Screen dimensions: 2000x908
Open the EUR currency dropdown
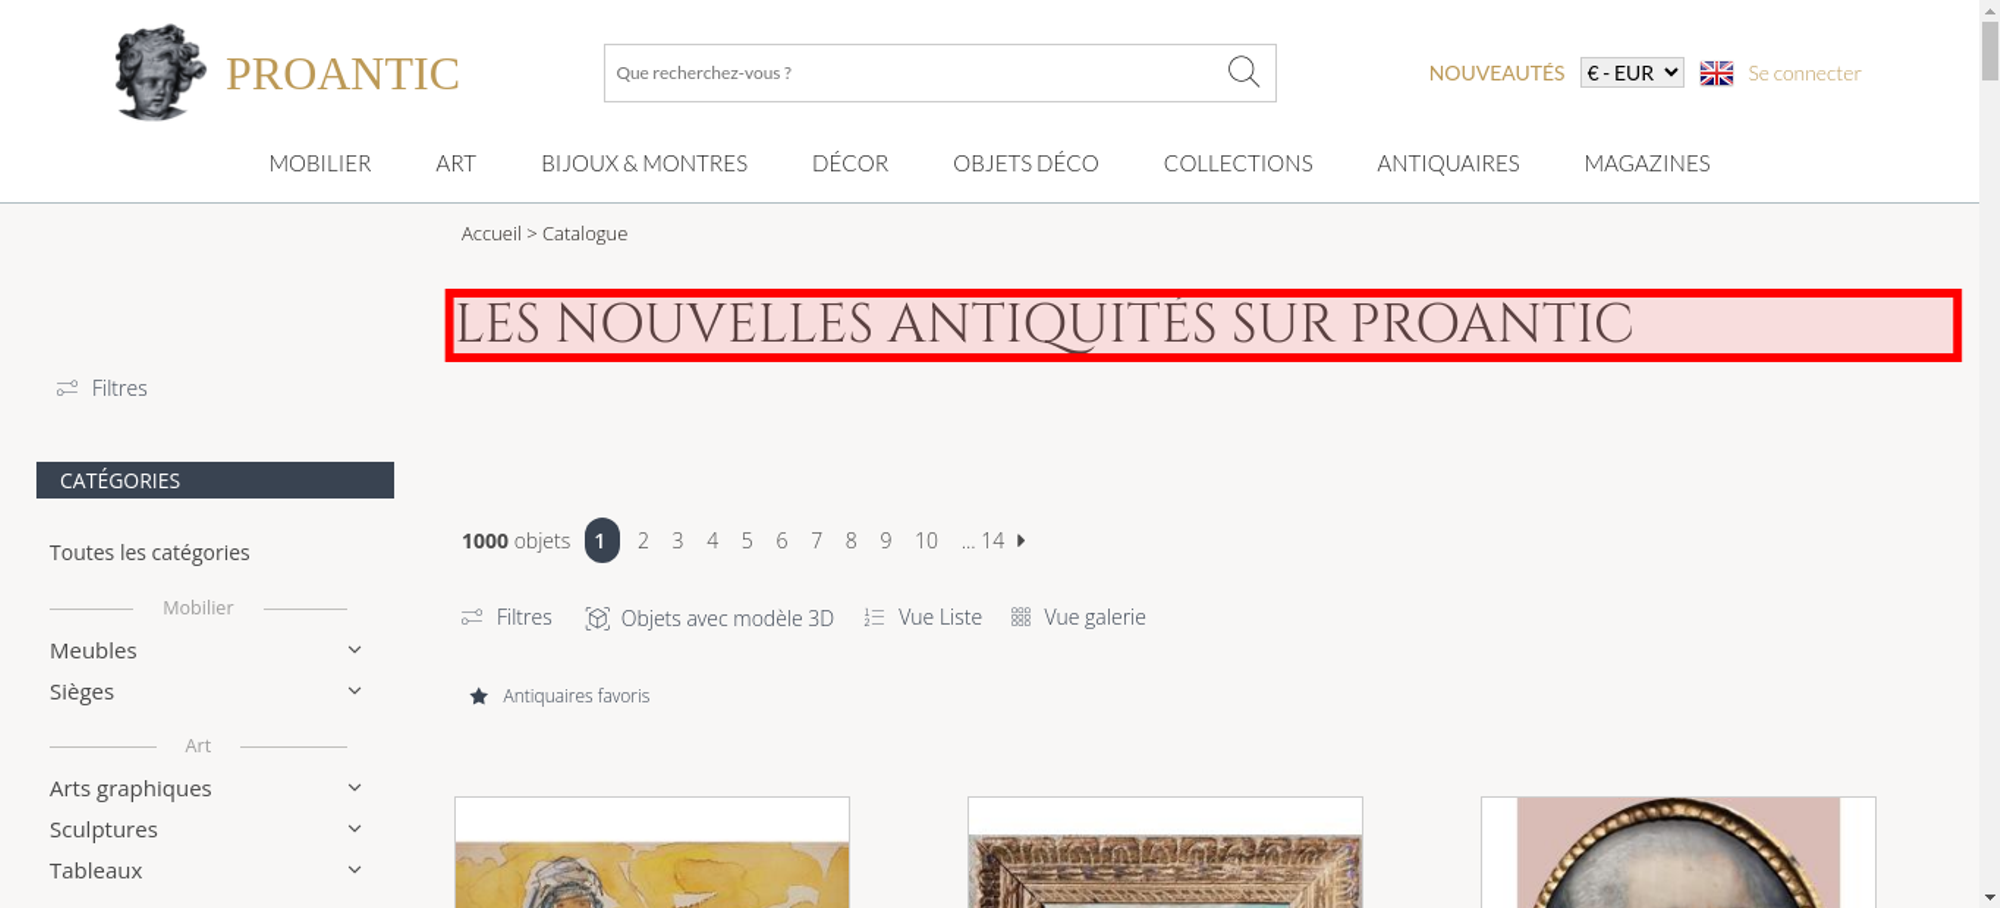(x=1631, y=73)
